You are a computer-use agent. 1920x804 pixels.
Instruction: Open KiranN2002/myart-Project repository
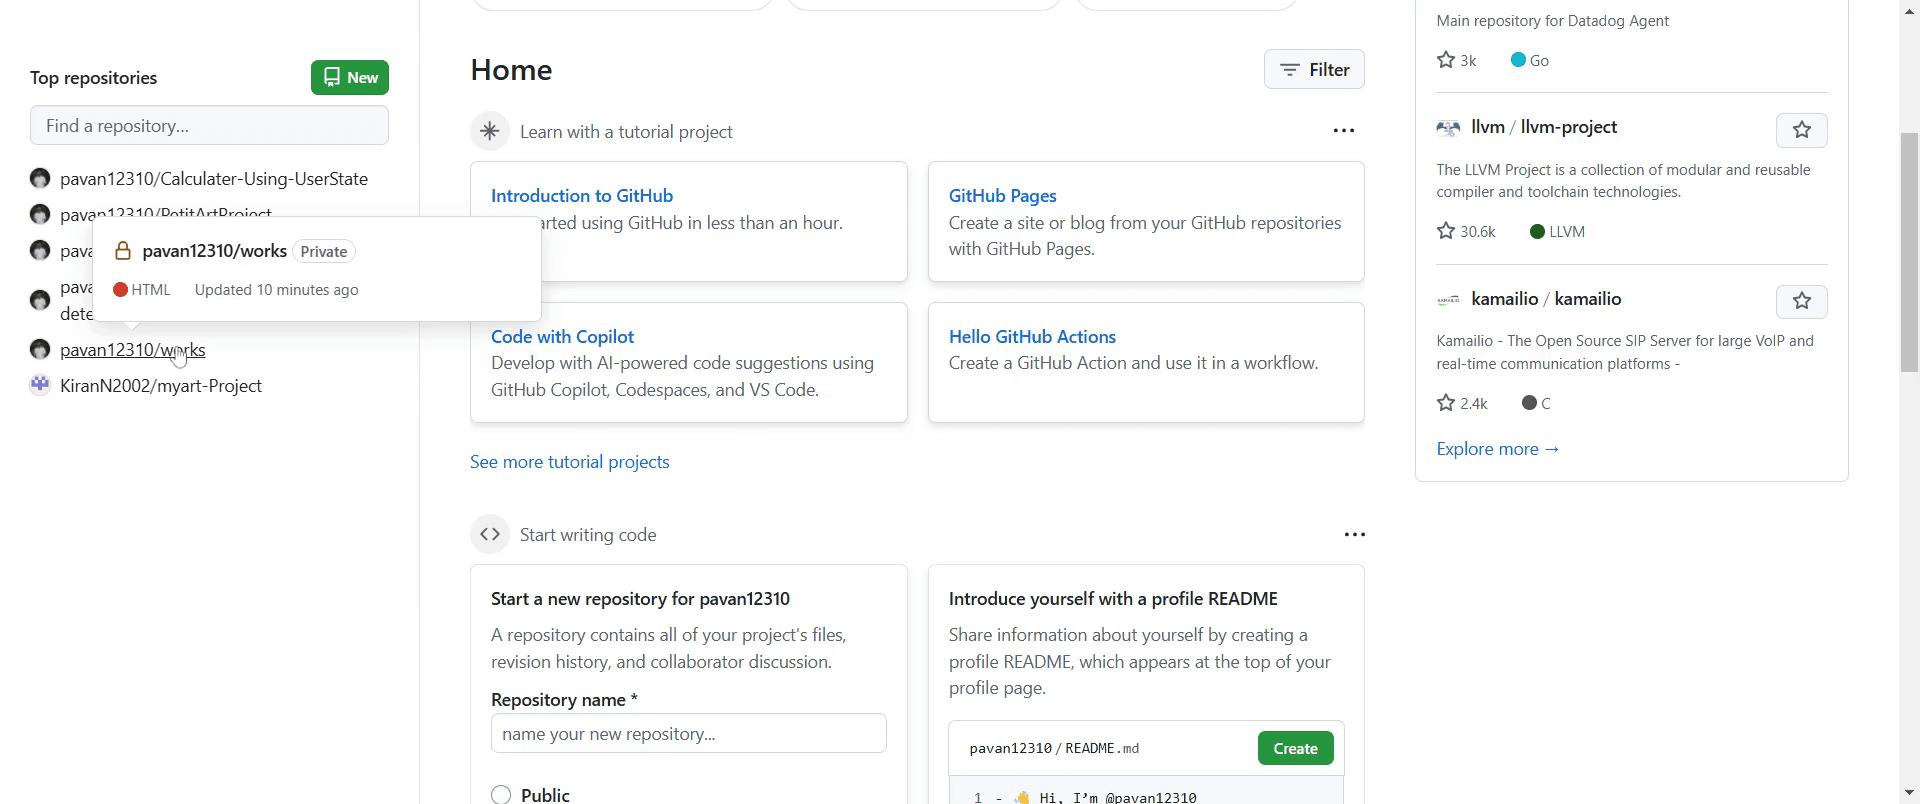pyautogui.click(x=161, y=386)
